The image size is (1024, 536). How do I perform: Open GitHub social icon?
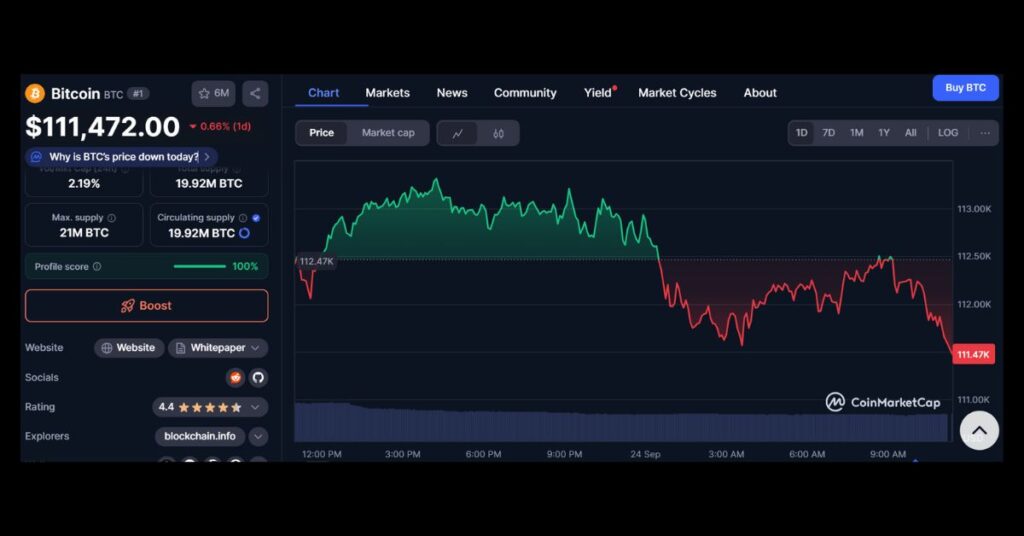pyautogui.click(x=259, y=377)
